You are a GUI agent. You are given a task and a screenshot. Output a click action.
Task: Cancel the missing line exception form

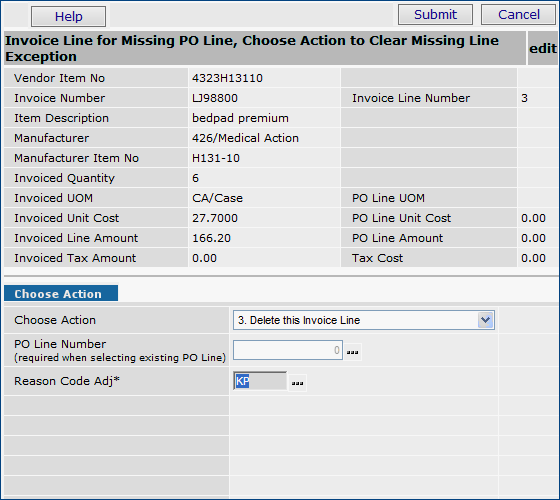(519, 15)
